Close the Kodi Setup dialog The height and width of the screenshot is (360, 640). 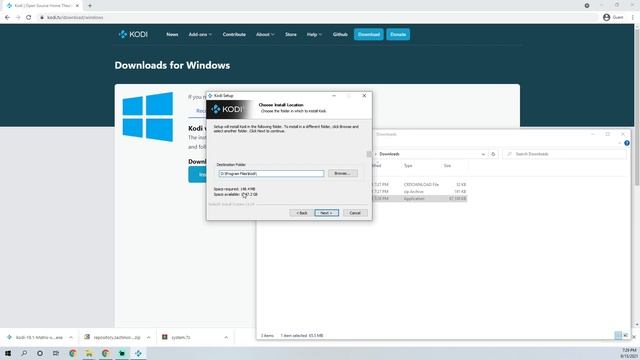[364, 96]
